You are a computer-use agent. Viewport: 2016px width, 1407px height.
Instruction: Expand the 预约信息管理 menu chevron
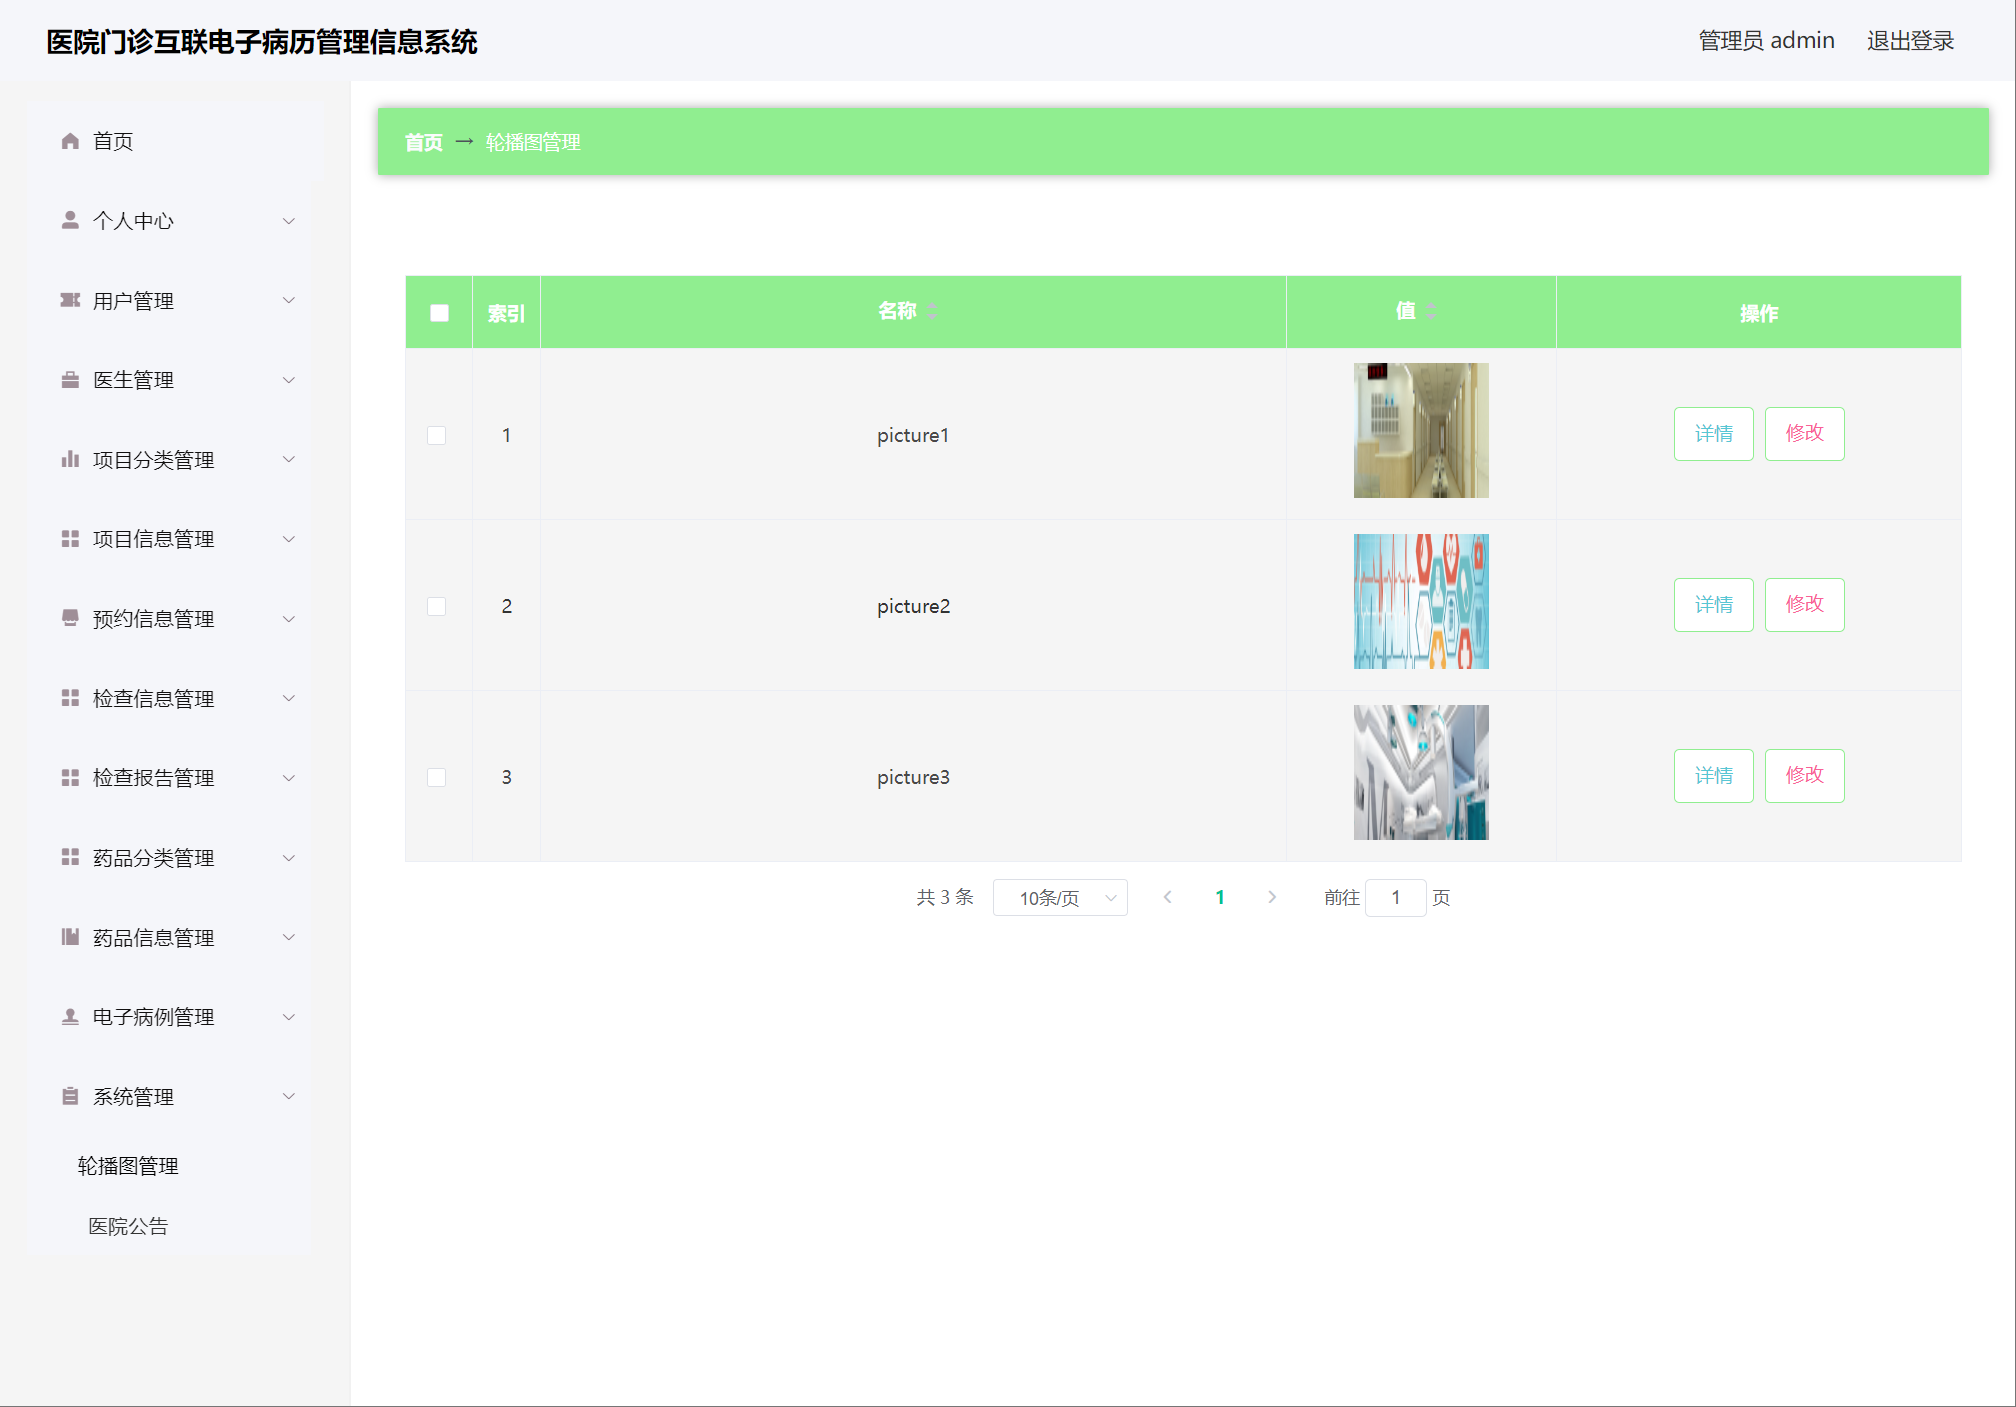[x=289, y=619]
